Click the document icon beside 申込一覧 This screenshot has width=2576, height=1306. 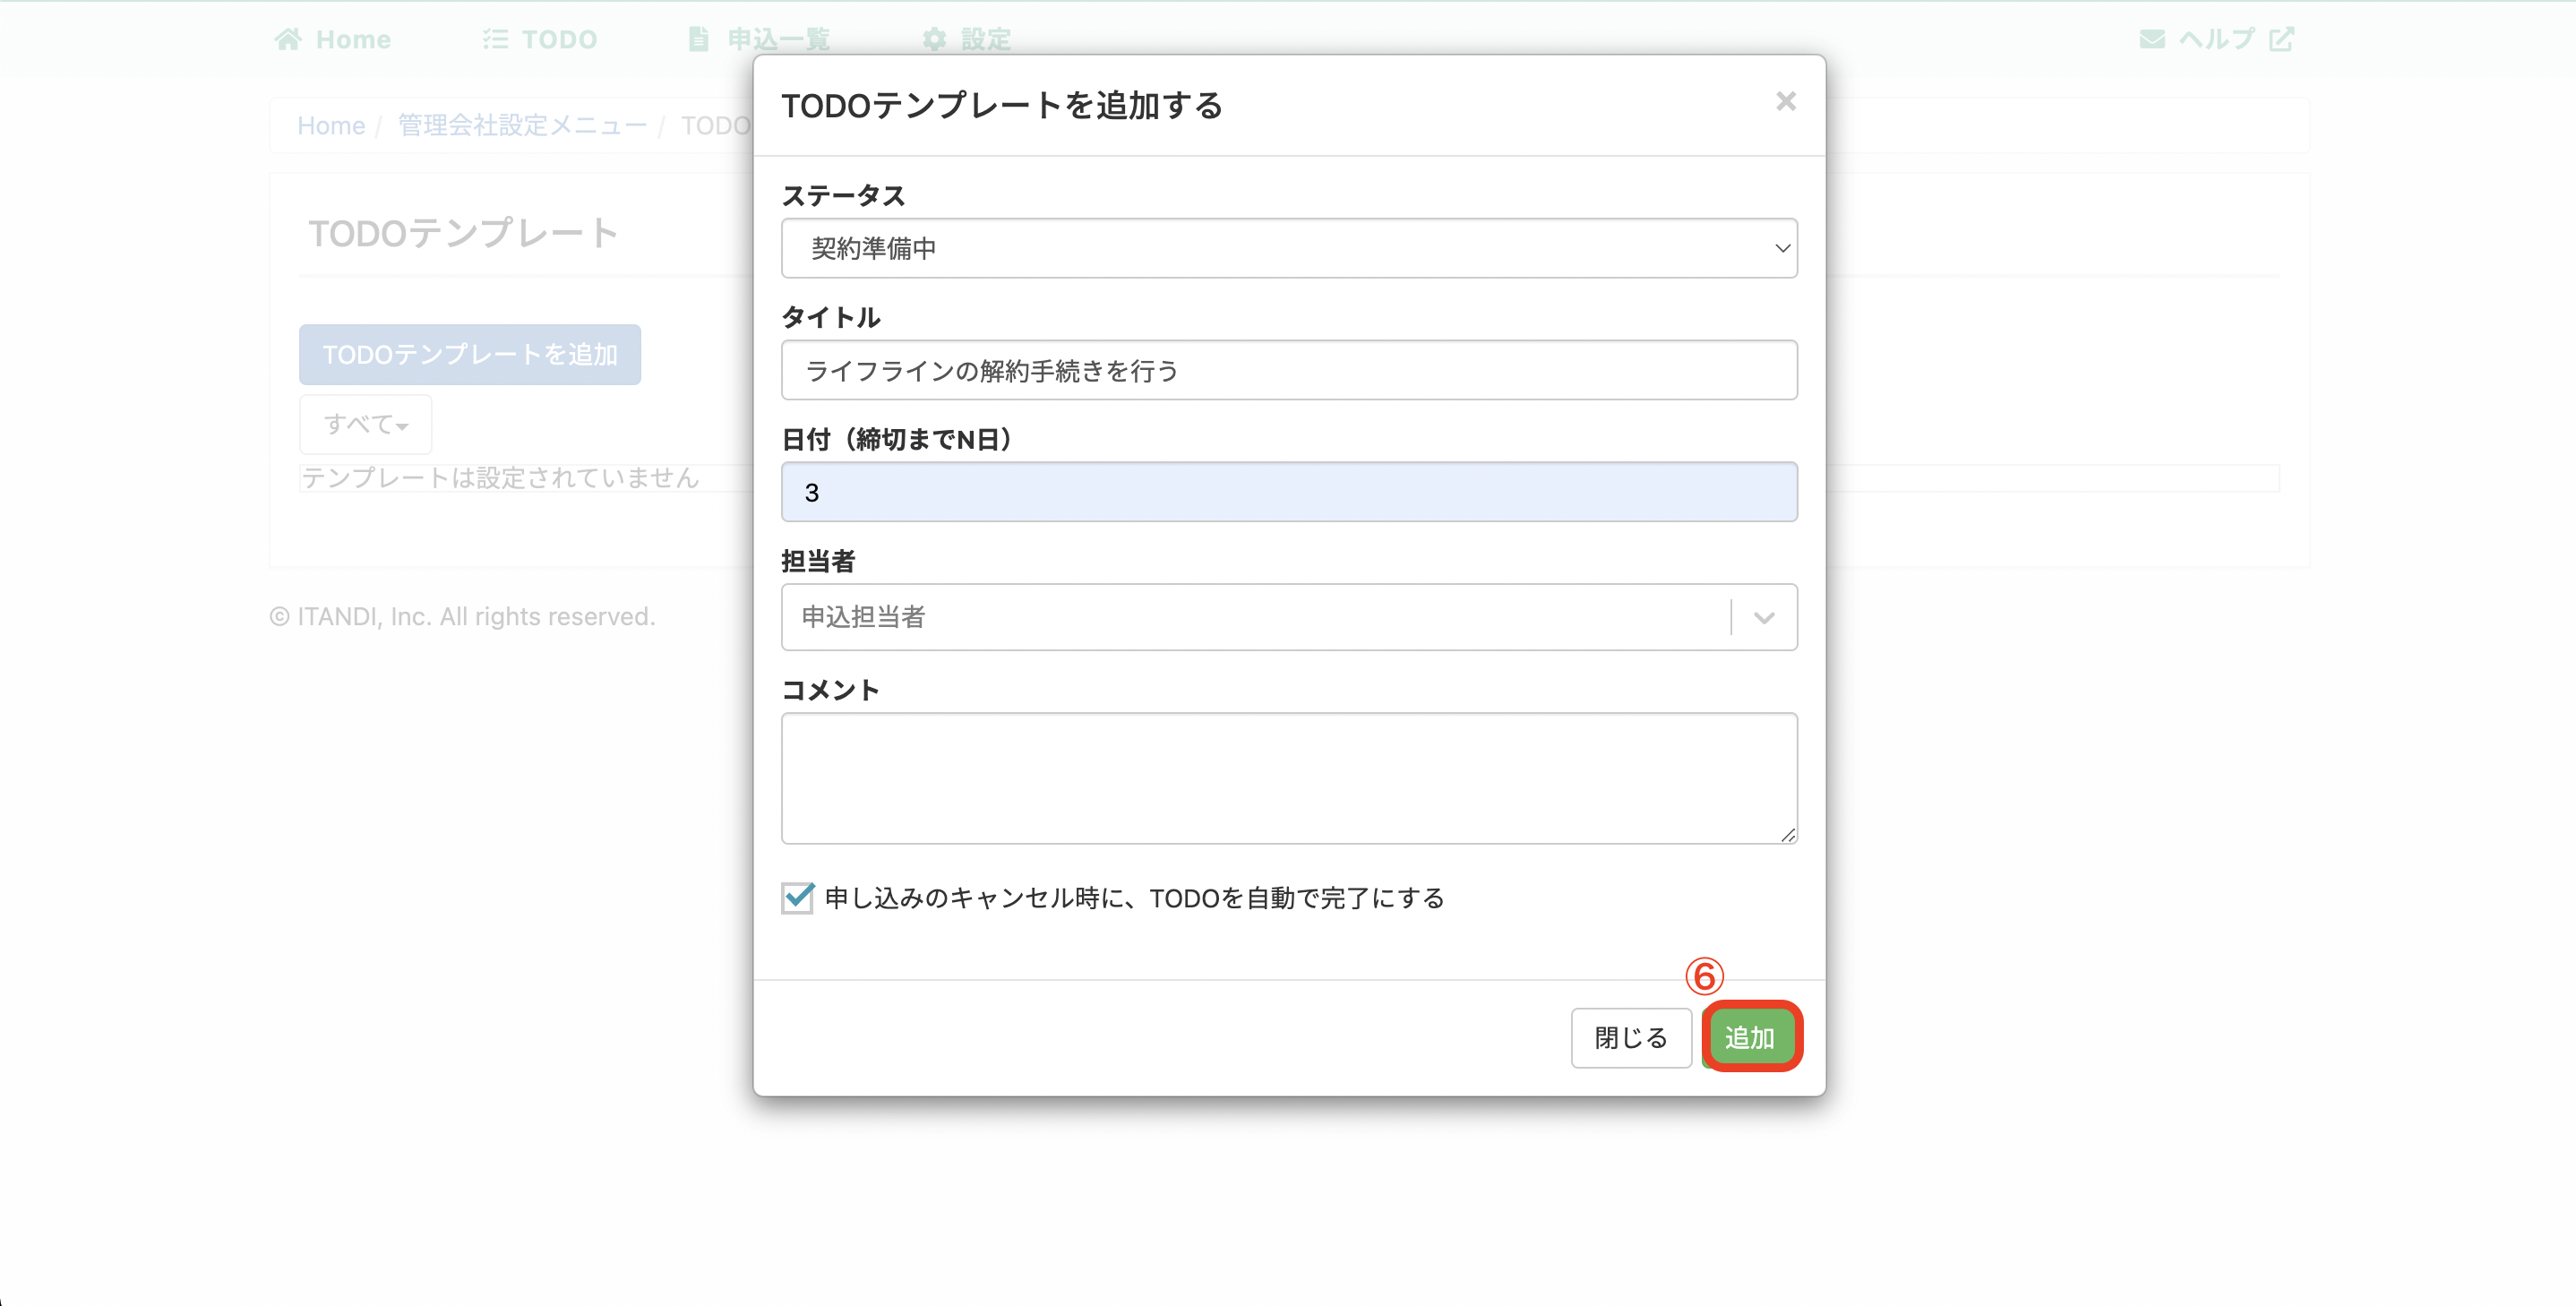click(699, 39)
